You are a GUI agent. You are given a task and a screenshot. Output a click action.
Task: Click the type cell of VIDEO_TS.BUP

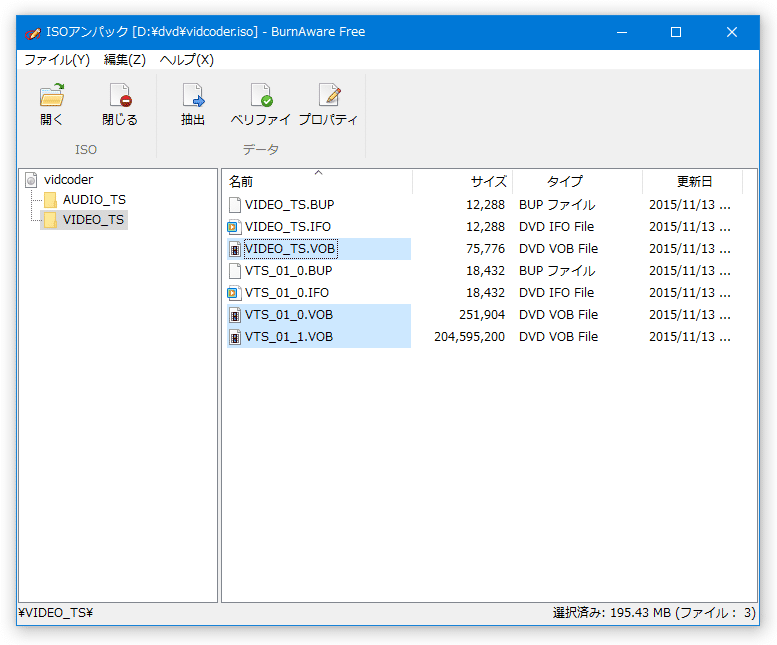[x=557, y=205]
